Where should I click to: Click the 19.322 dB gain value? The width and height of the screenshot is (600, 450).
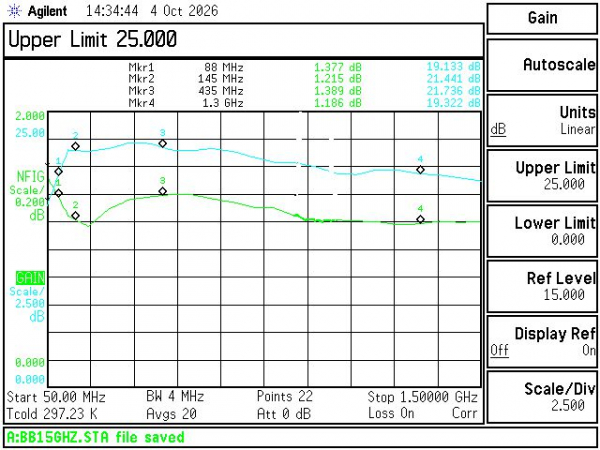pos(453,103)
